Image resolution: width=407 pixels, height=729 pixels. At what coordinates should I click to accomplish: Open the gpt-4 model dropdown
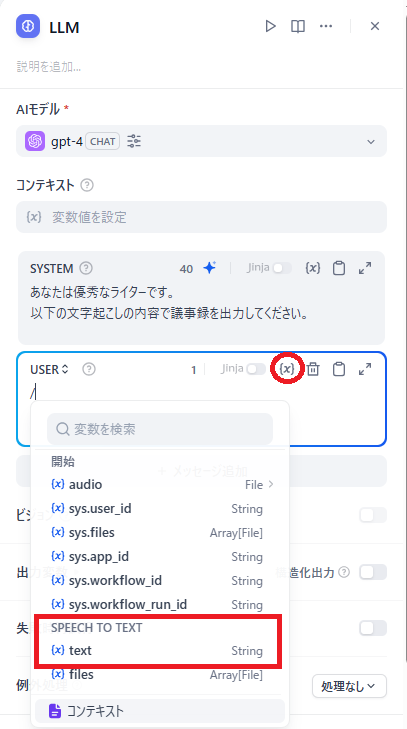[201, 141]
